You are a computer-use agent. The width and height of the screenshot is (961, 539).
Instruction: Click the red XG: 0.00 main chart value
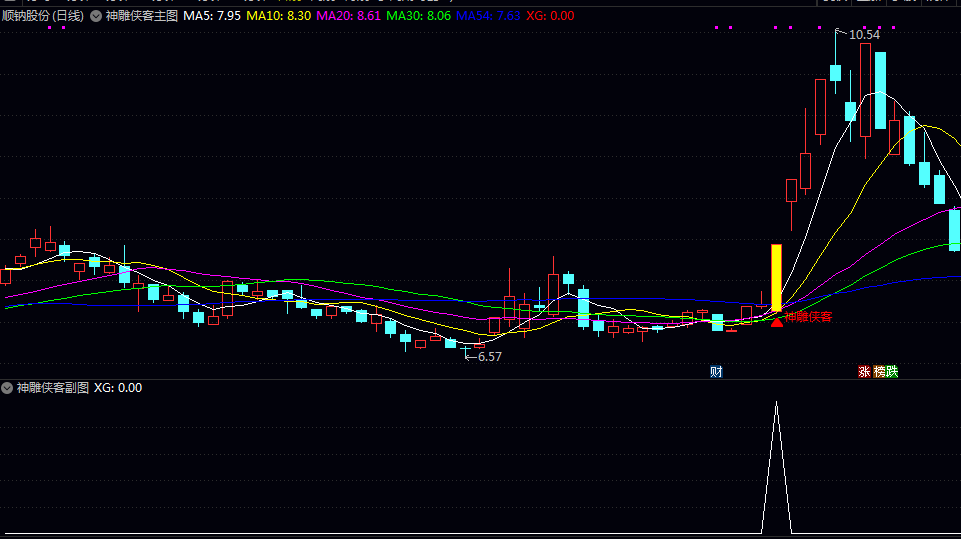[550, 16]
